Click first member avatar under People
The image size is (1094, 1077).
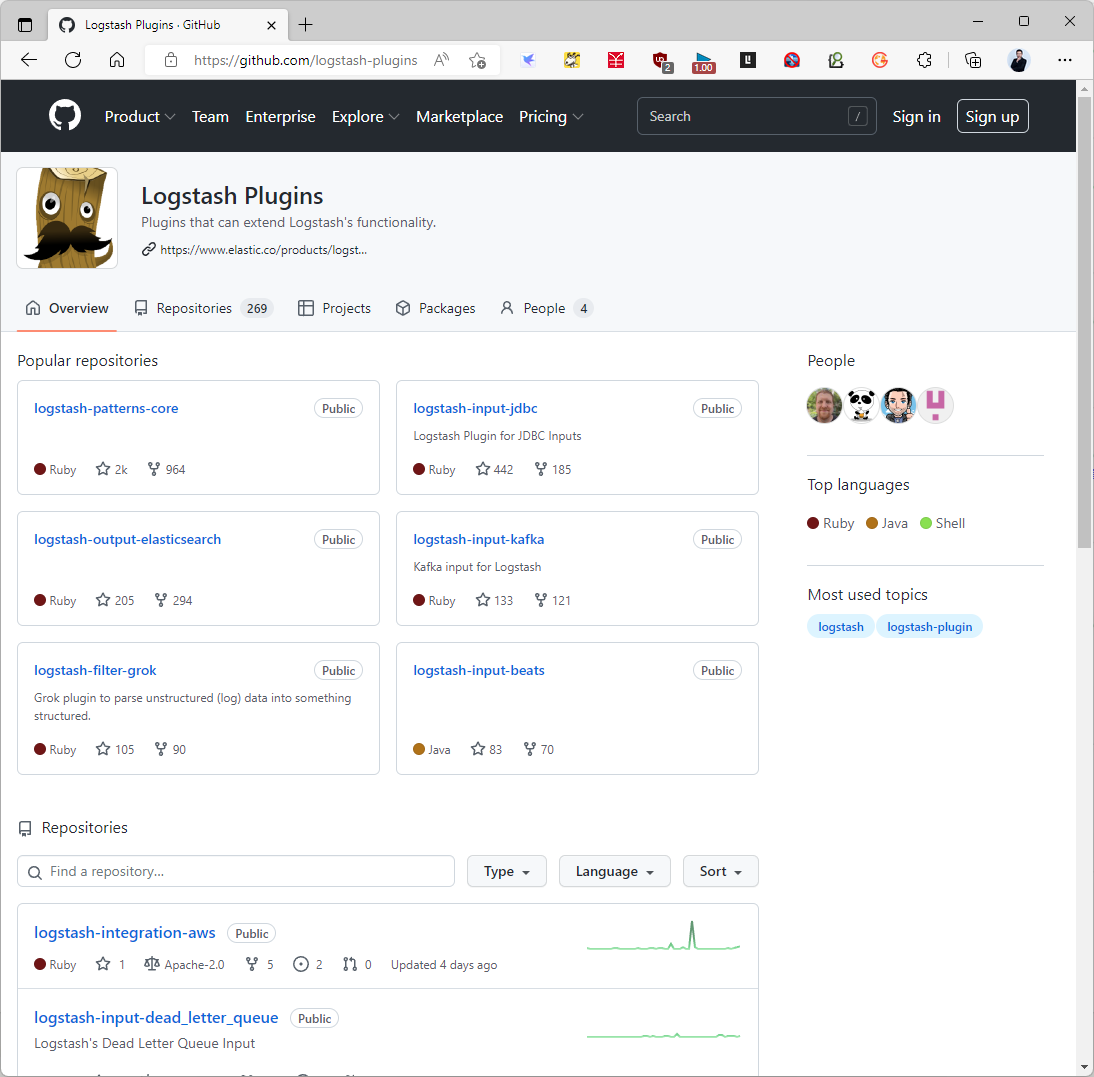click(824, 405)
